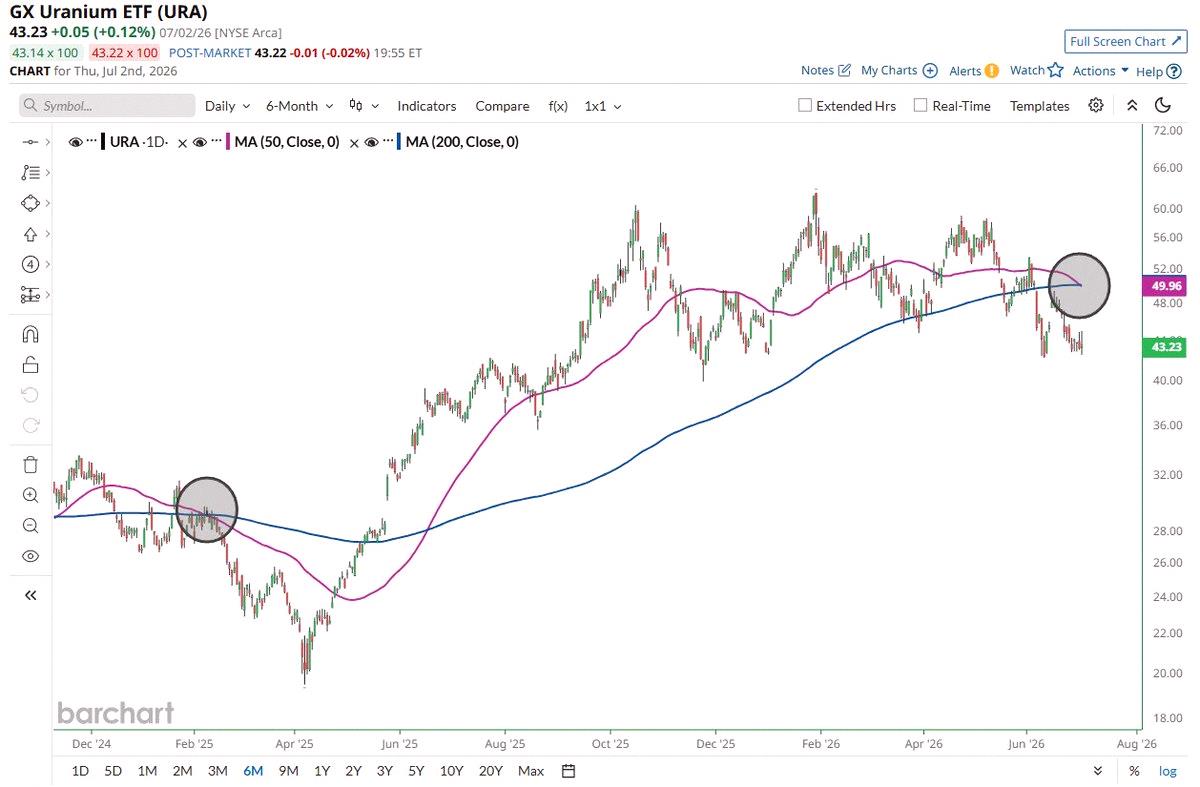Click the double down-chevron icon at bottom right

click(1097, 771)
